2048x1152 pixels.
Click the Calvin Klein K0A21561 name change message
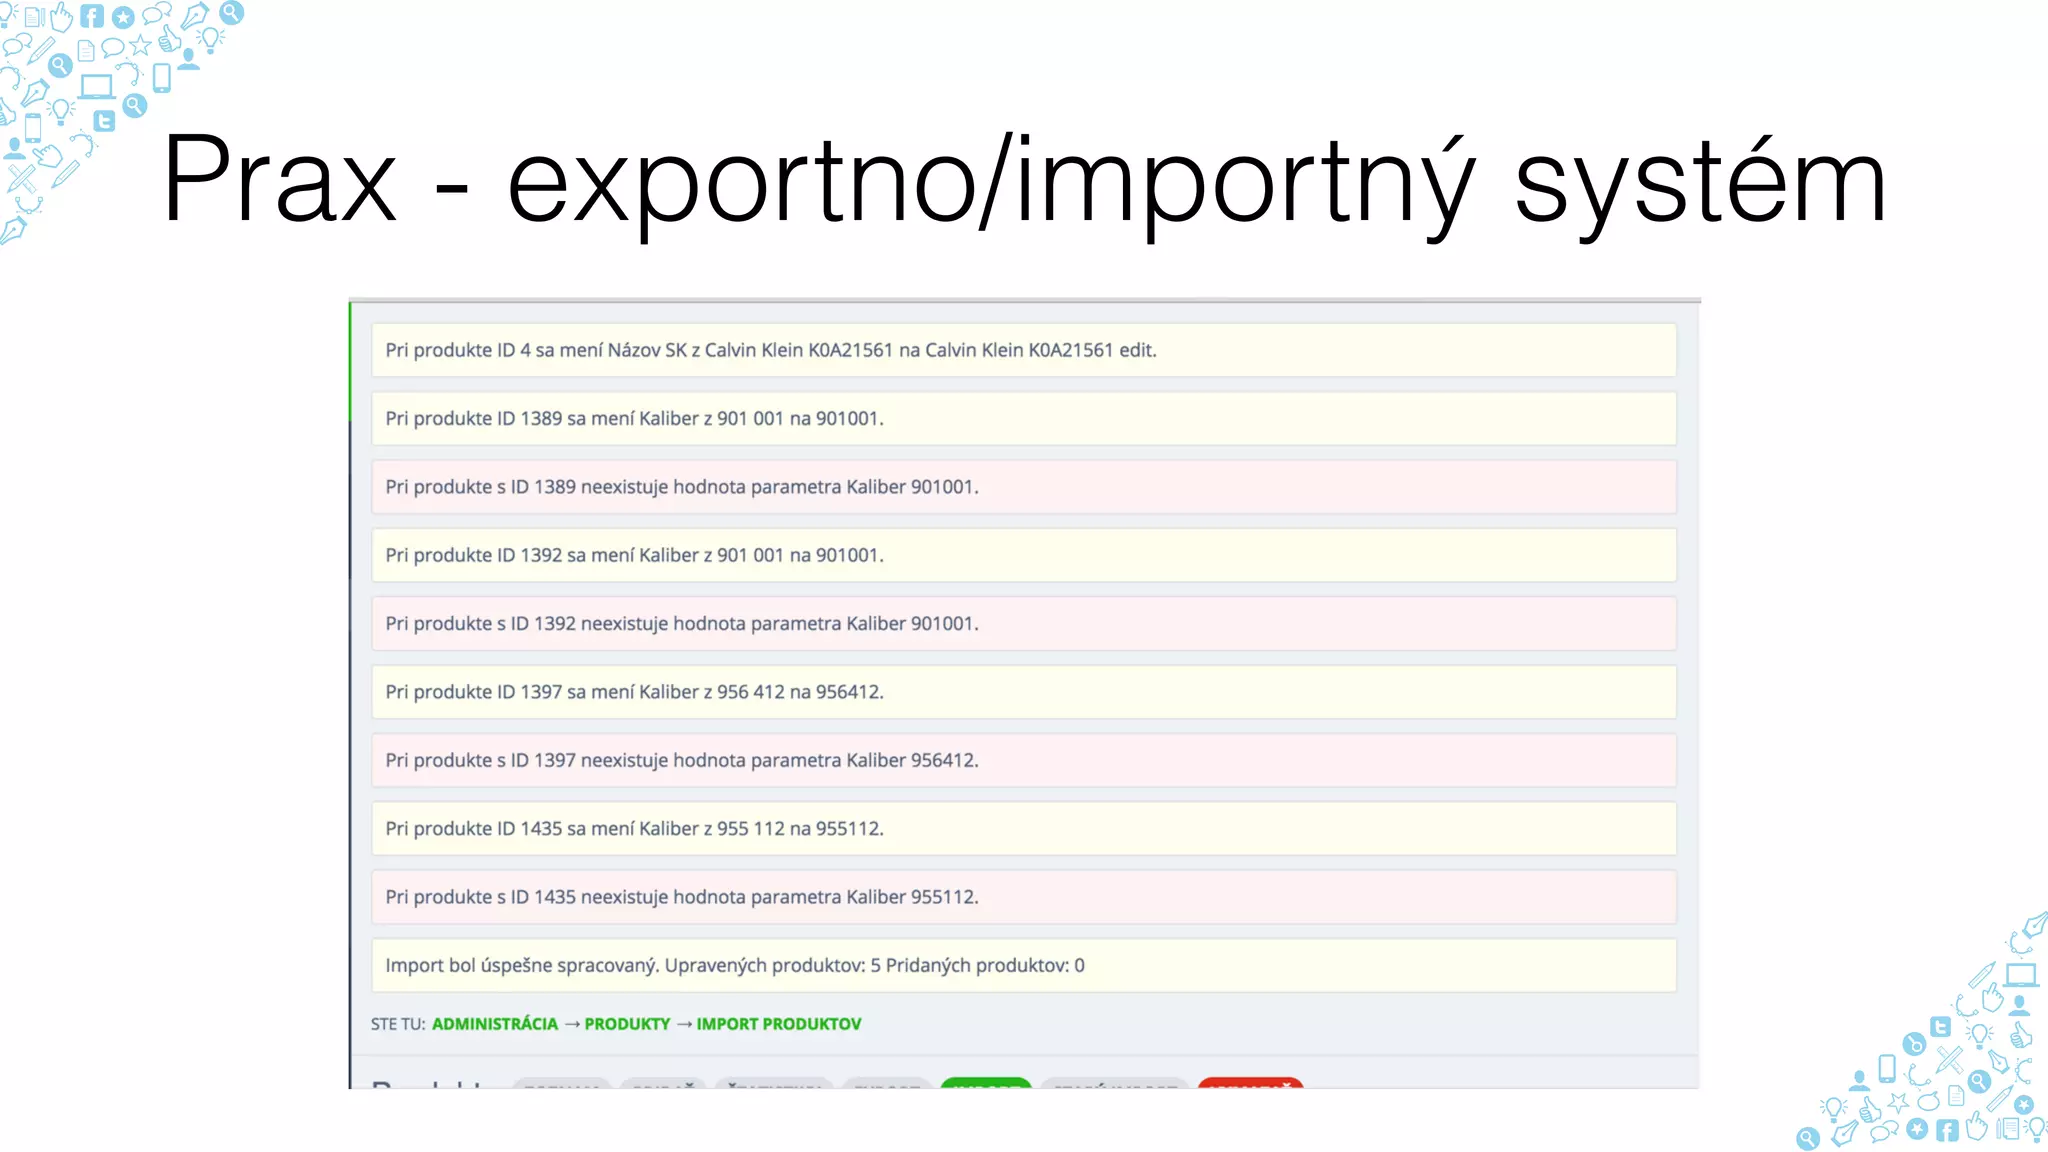[1023, 350]
